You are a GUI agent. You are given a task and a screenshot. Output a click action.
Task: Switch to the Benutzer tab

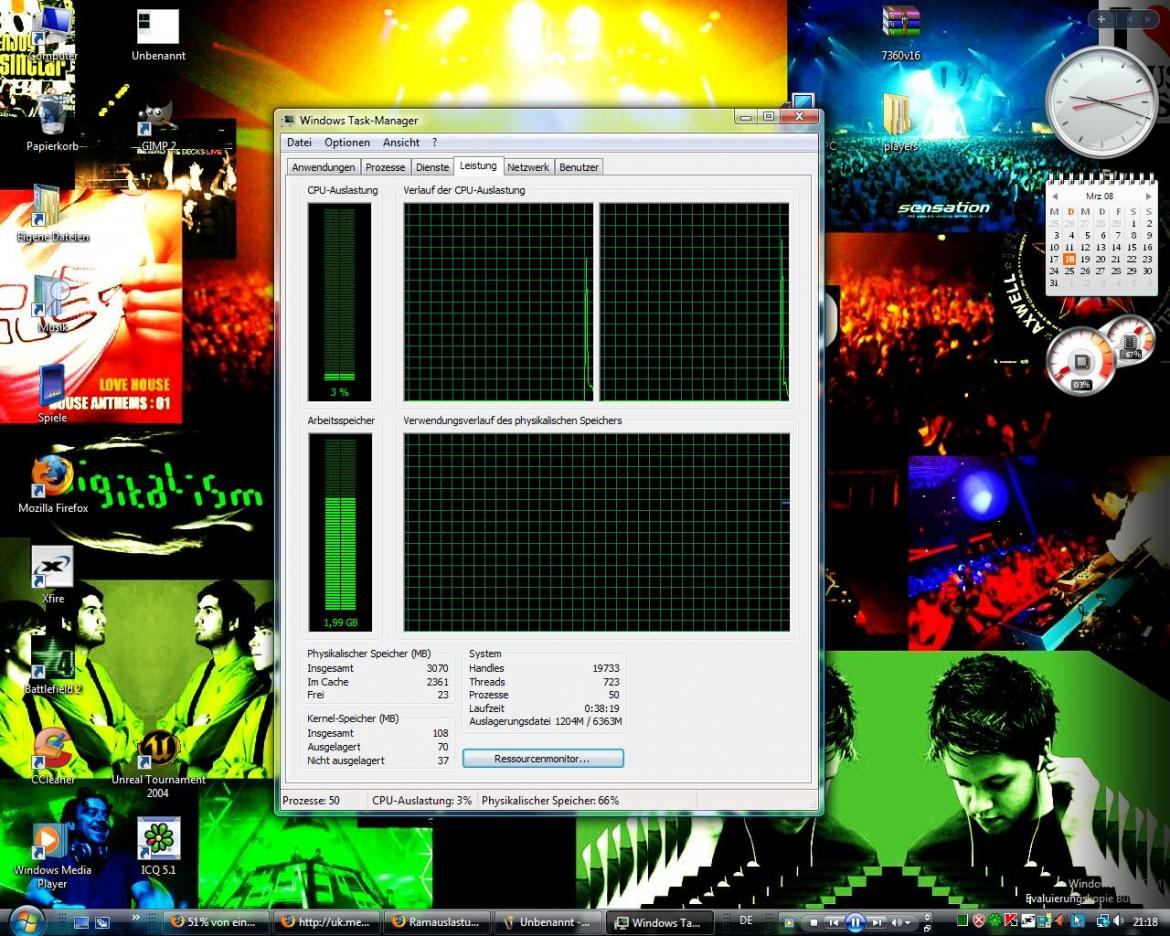pyautogui.click(x=578, y=167)
